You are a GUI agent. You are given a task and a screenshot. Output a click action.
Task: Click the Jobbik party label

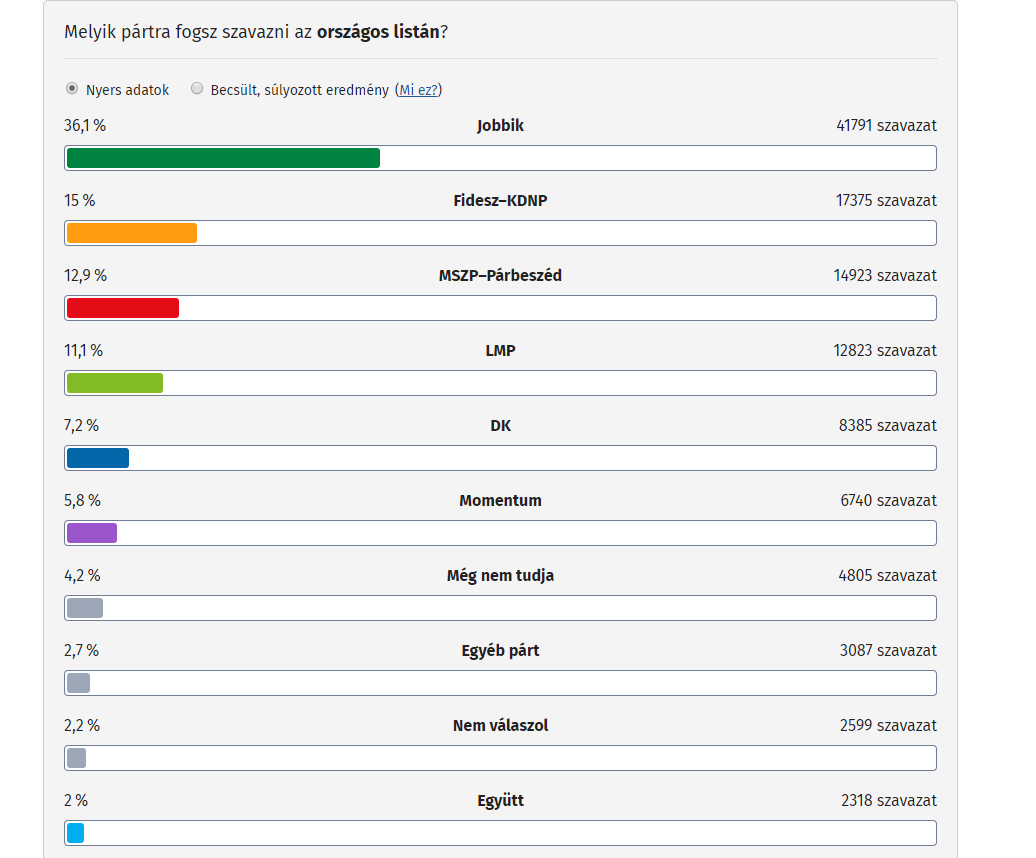point(500,125)
